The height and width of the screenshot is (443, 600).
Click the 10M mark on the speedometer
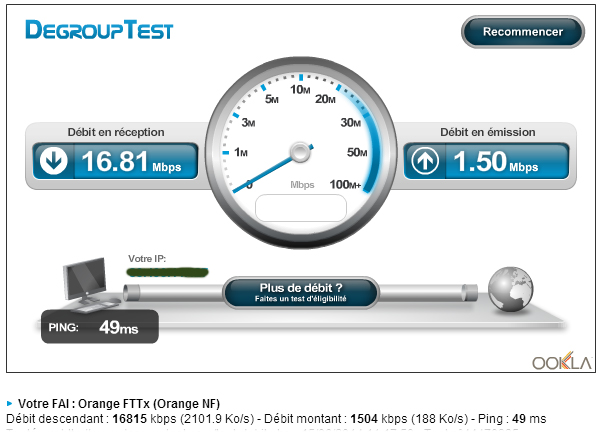coord(300,90)
